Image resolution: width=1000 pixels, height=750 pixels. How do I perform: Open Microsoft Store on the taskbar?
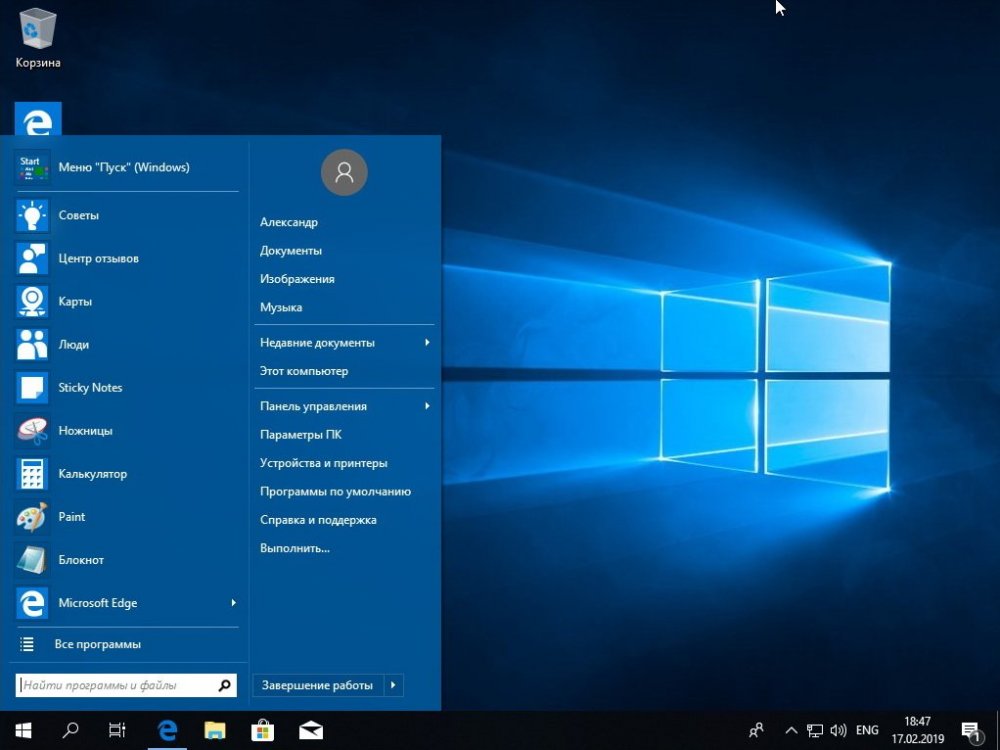pos(262,730)
